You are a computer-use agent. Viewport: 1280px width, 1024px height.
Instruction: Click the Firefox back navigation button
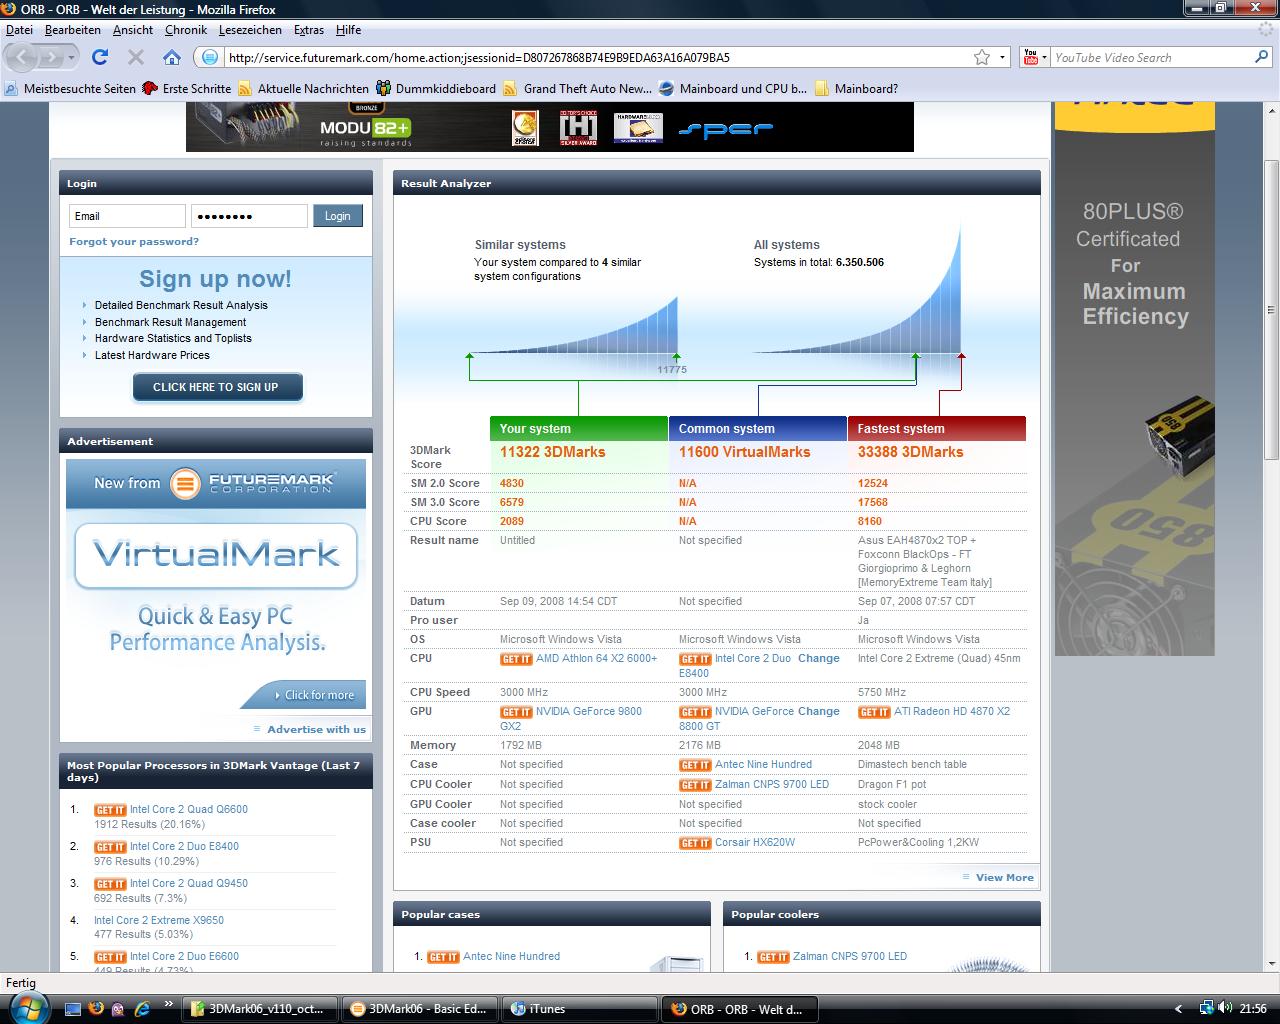click(21, 57)
